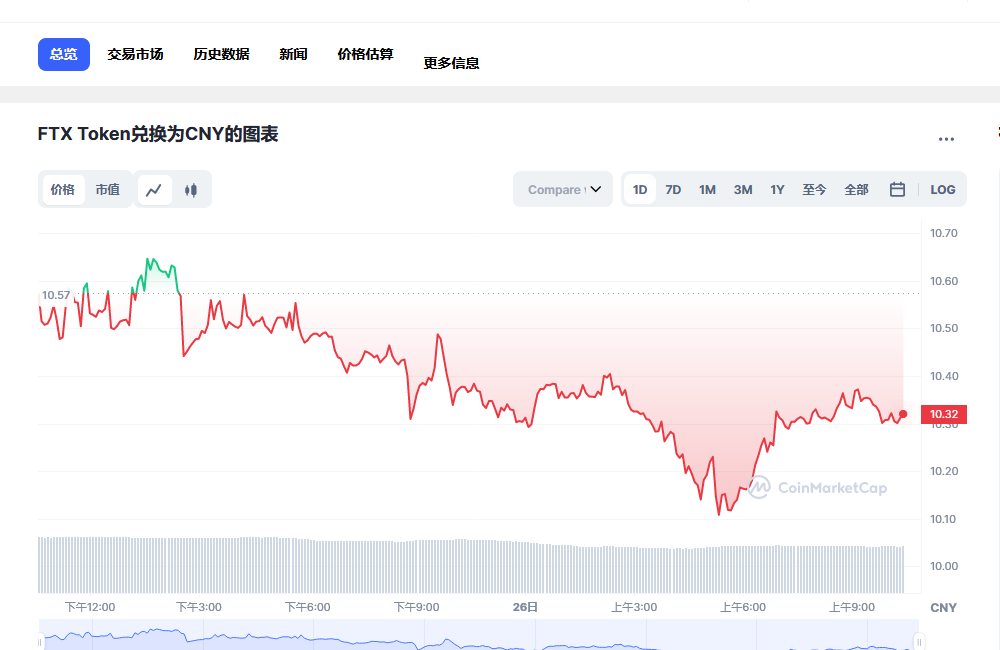Click the CNY currency label
The height and width of the screenshot is (650, 1000).
click(x=943, y=608)
